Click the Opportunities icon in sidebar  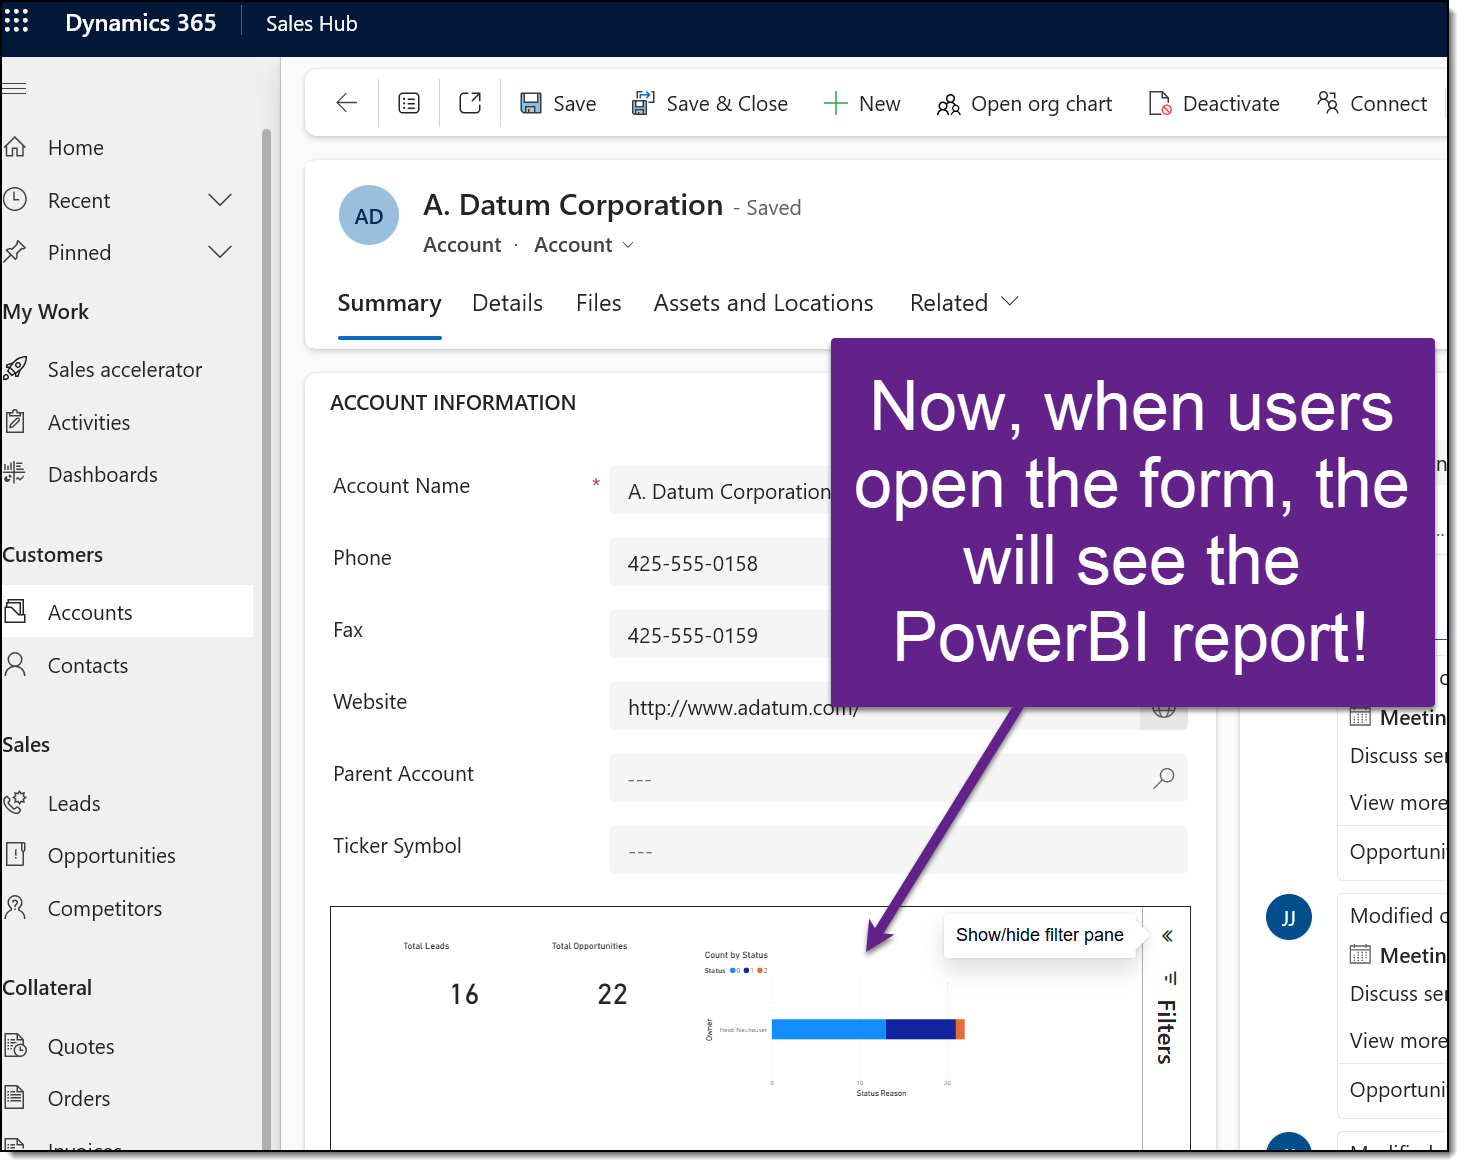tap(15, 854)
